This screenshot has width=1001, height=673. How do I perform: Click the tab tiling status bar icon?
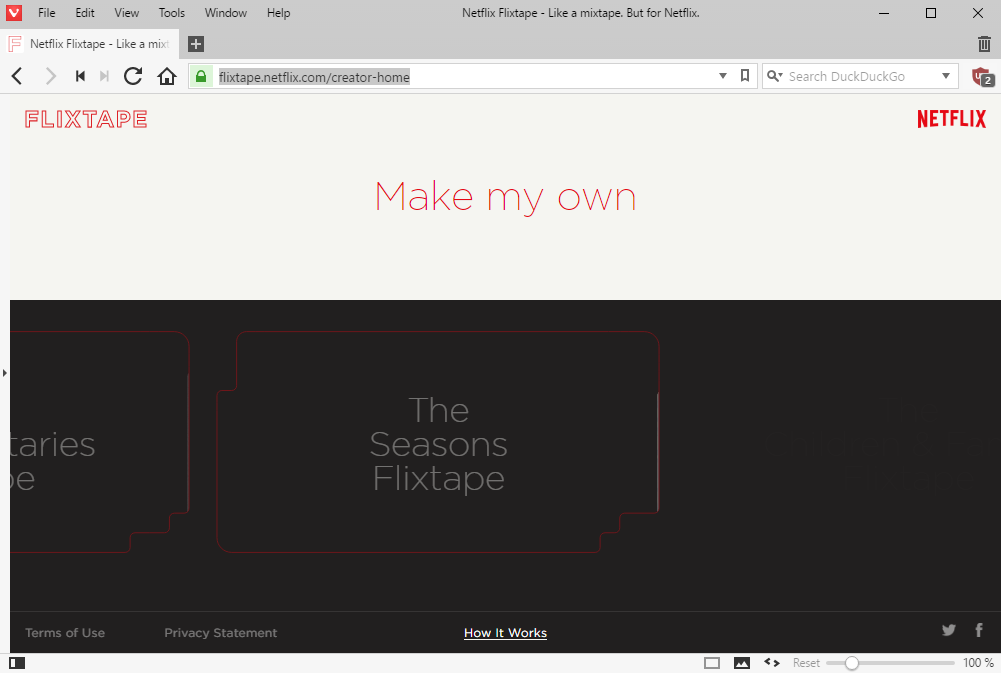712,663
